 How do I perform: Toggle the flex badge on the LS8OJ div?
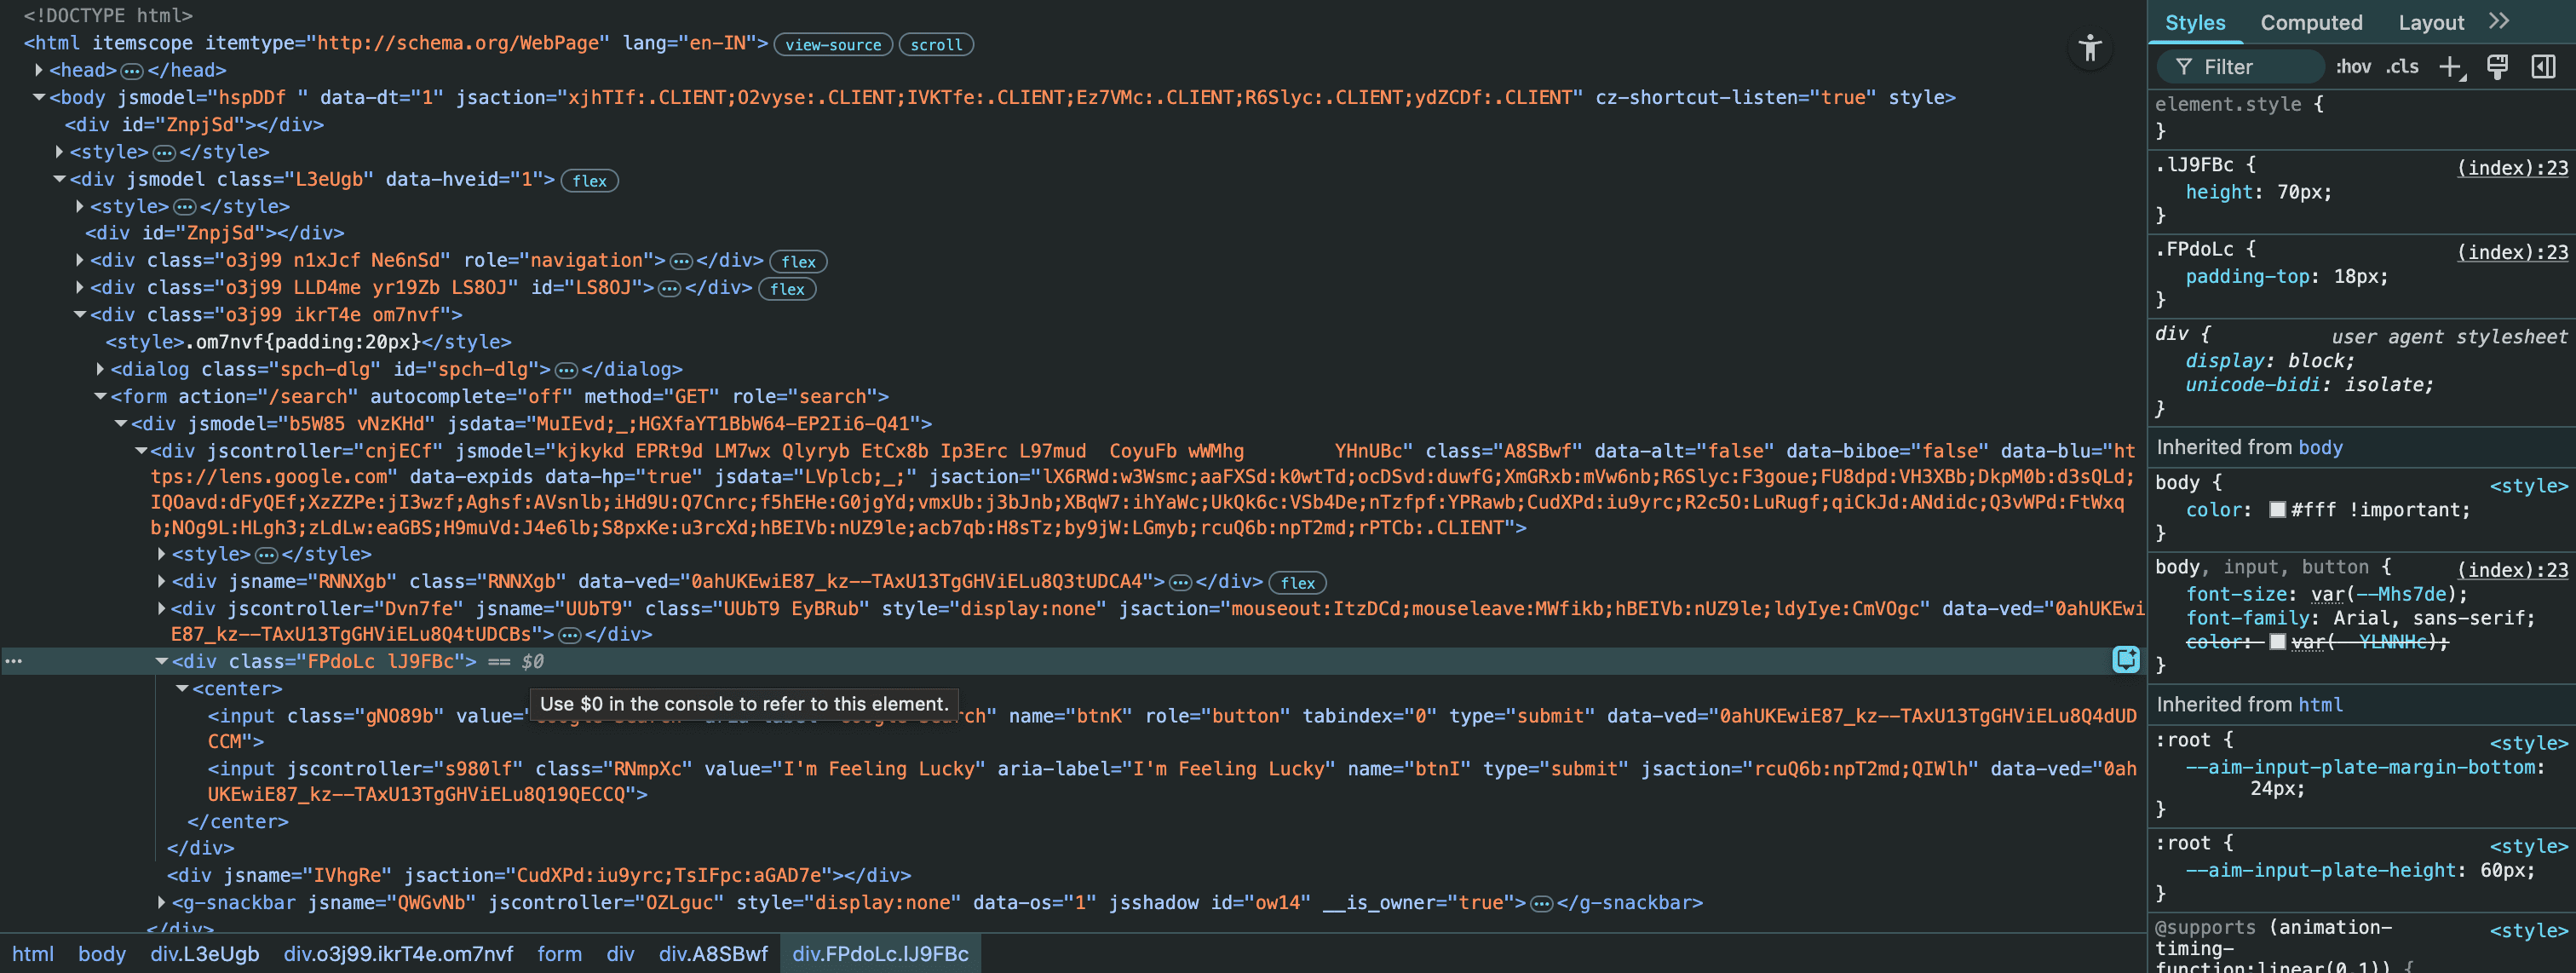787,289
